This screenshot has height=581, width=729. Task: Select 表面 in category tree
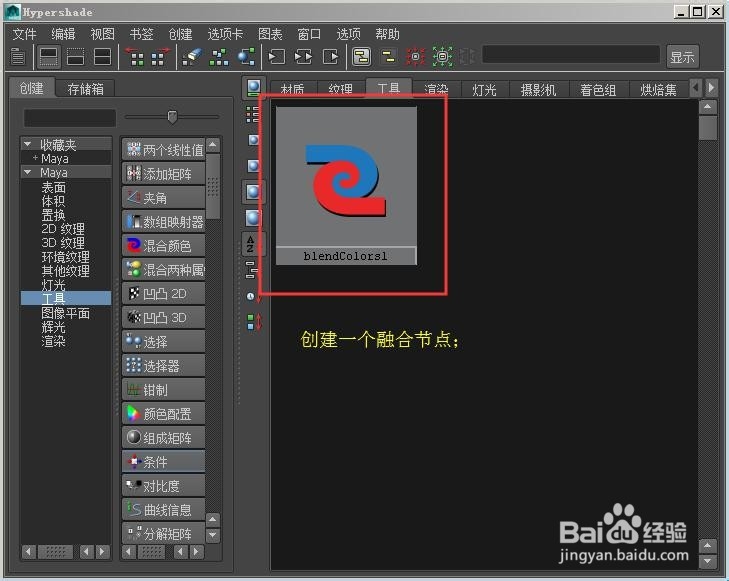(53, 187)
